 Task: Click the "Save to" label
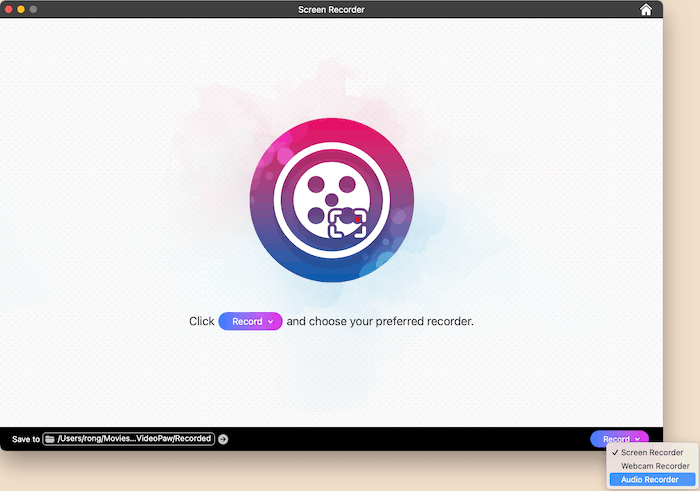pyautogui.click(x=25, y=439)
